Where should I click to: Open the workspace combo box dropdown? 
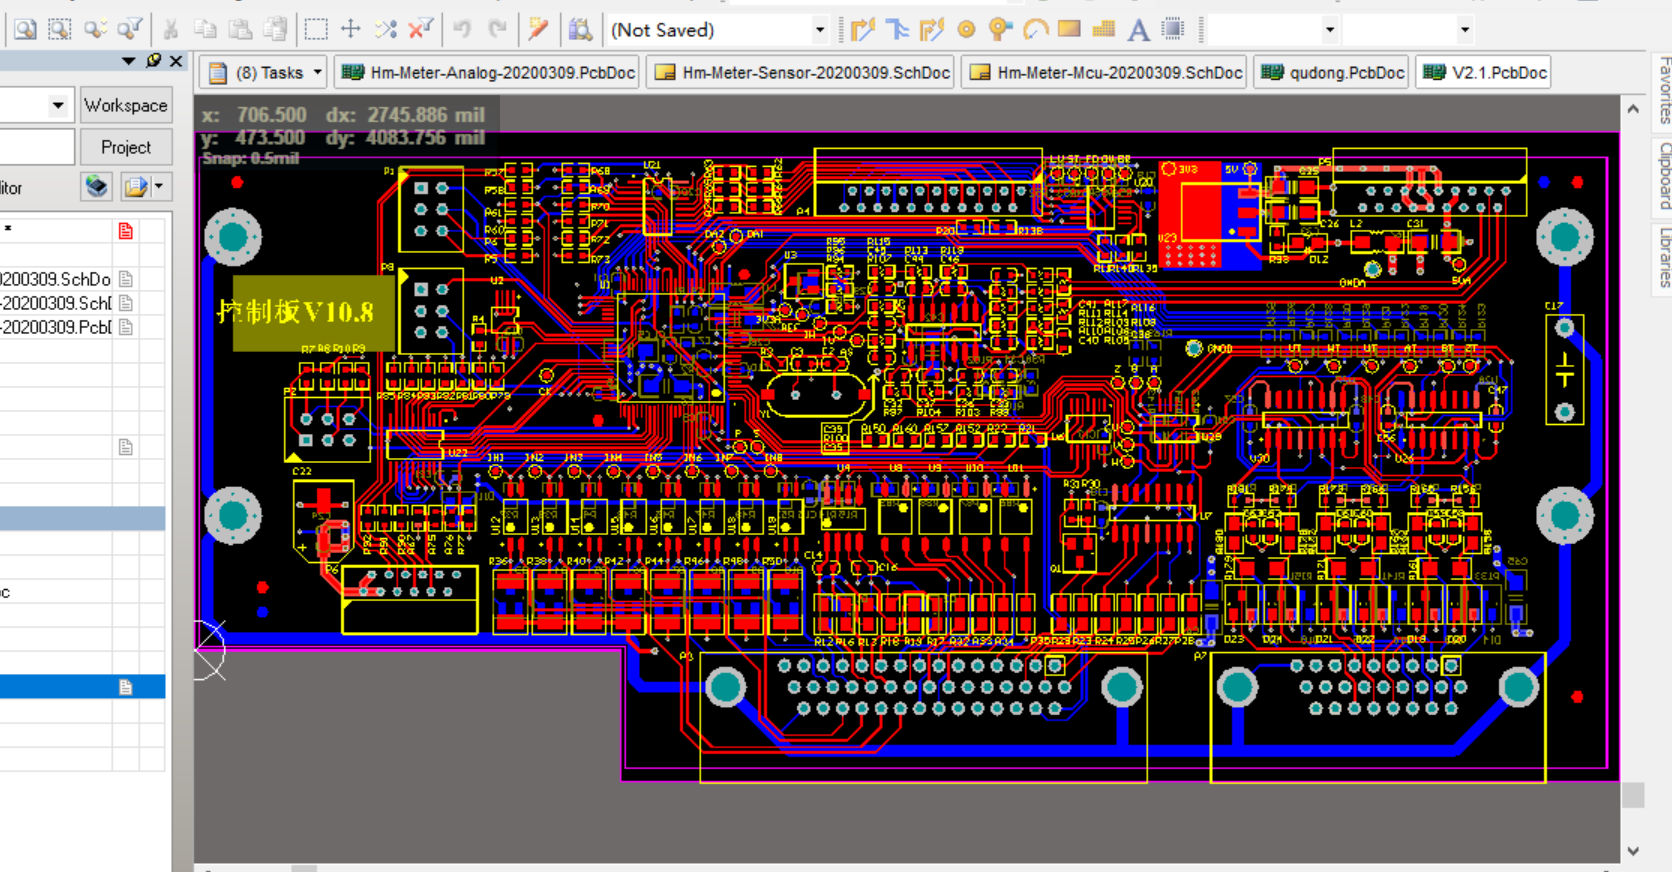coord(58,105)
